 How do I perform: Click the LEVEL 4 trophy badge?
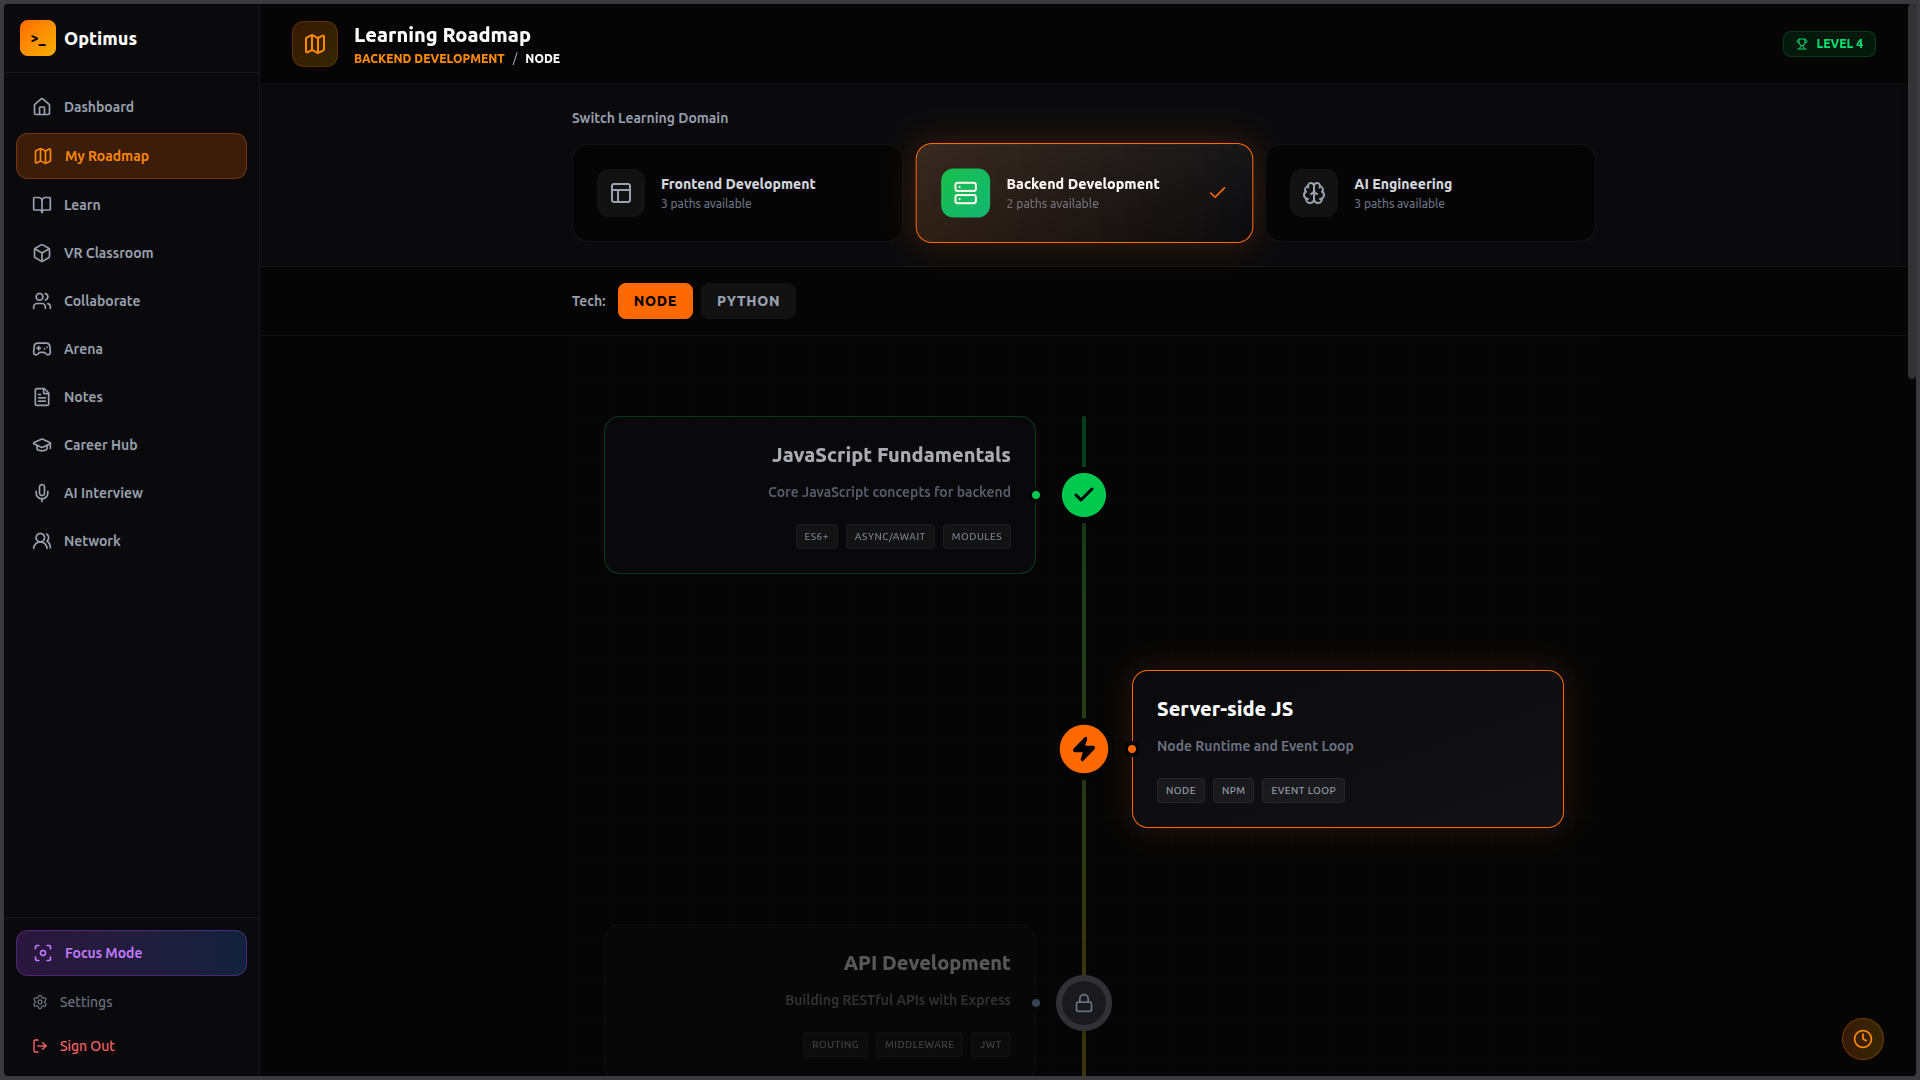click(x=1829, y=44)
